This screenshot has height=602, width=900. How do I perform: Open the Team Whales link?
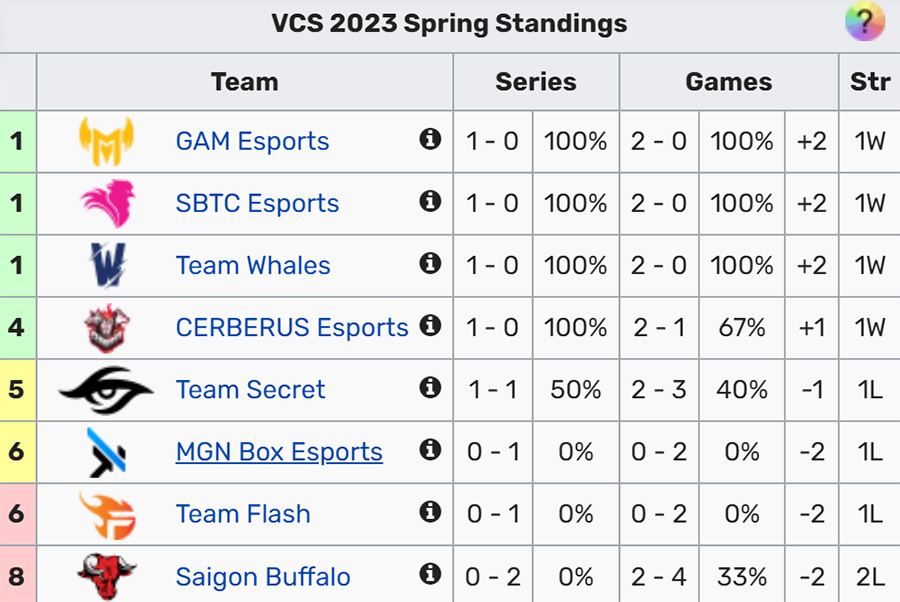253,265
